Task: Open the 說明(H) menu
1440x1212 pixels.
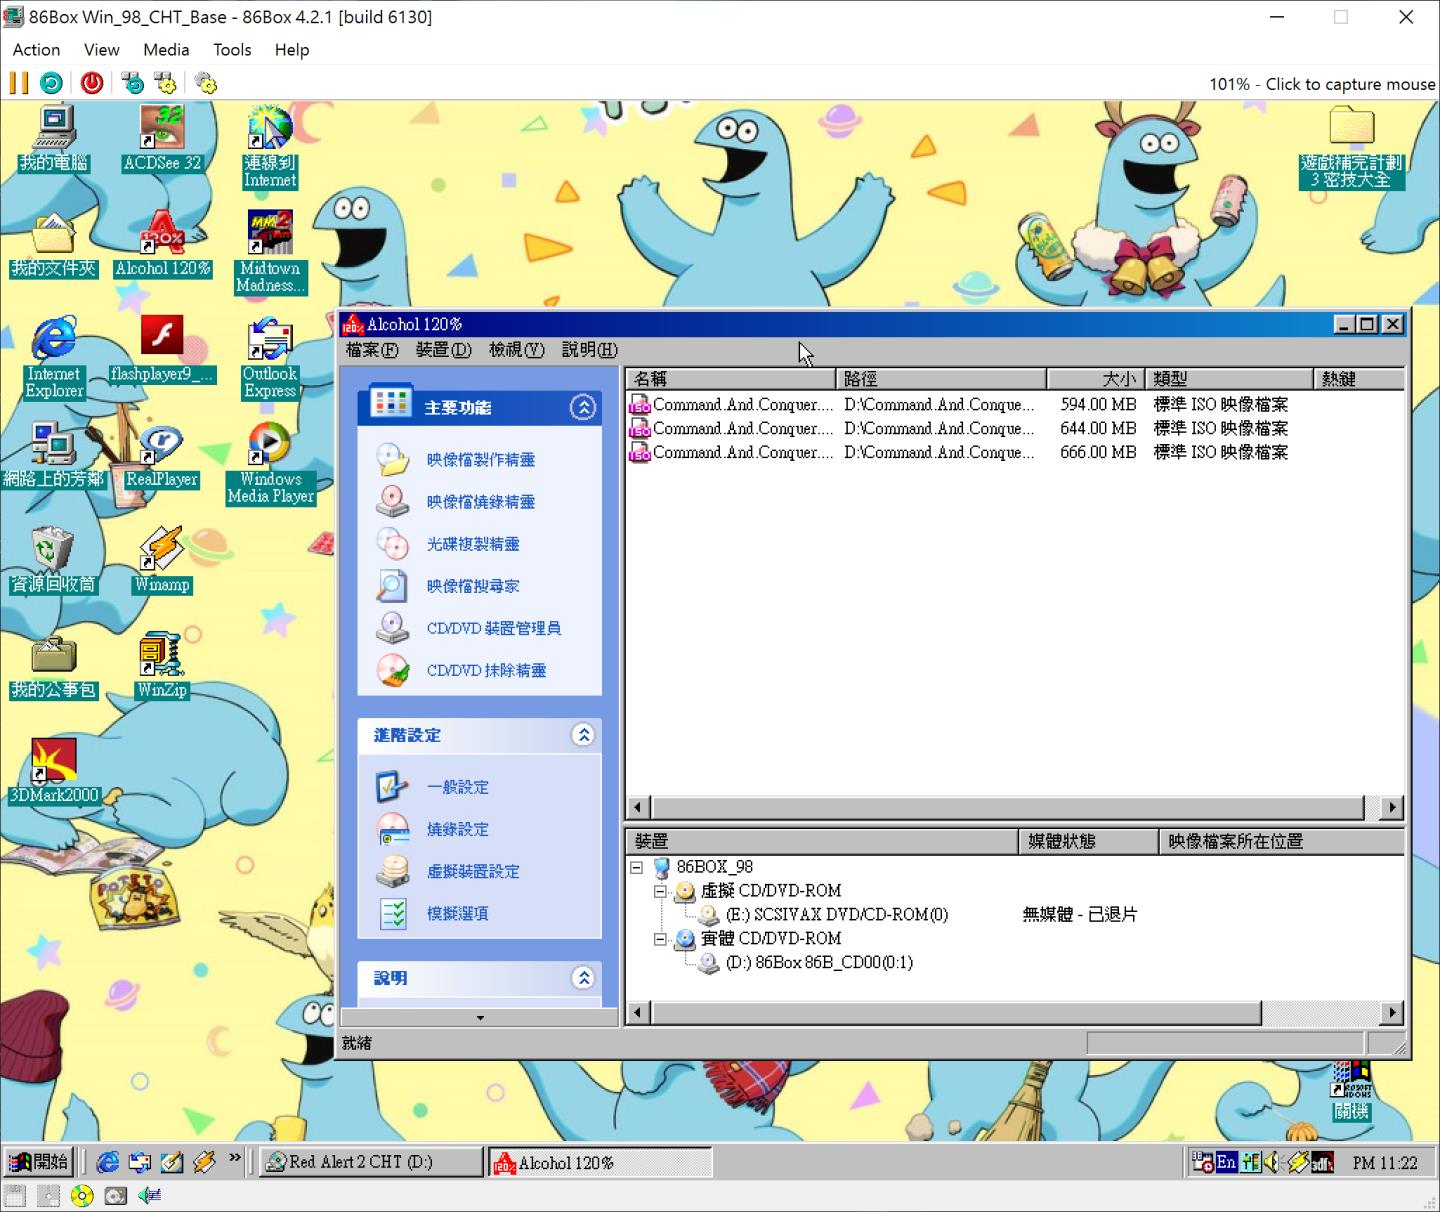Action: (589, 350)
